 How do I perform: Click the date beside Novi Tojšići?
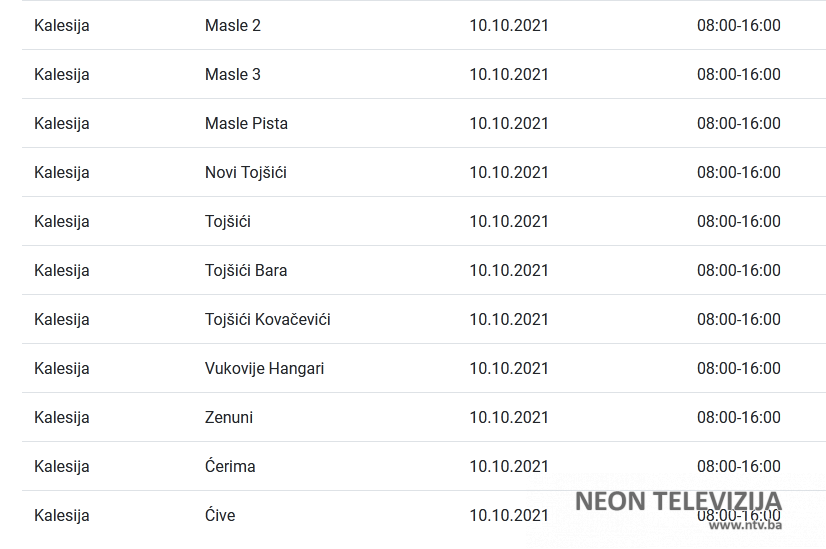(509, 172)
